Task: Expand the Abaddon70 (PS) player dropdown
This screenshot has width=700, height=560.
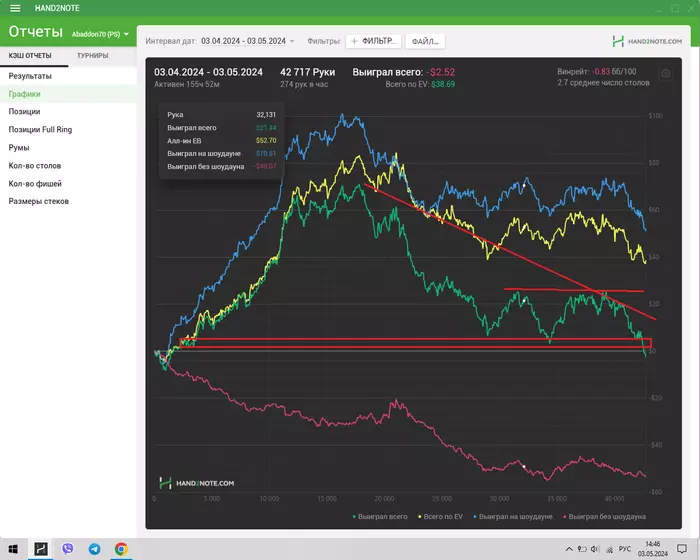Action: (x=100, y=34)
